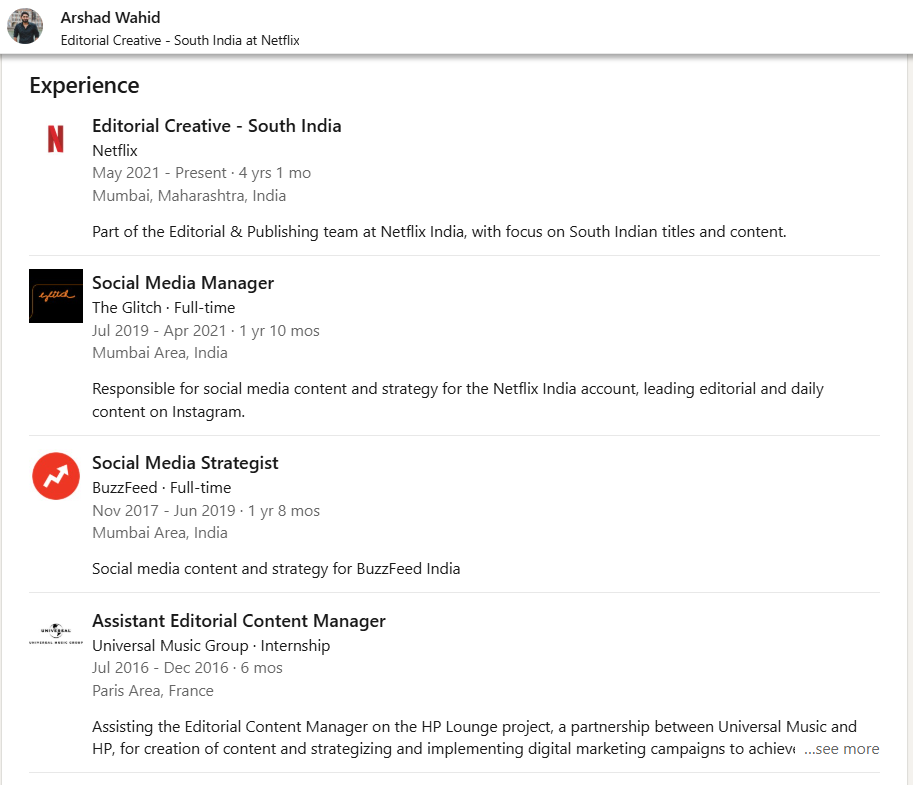Screen dimensions: 913x785
Task: Click The Glitch company logo
Action: pyautogui.click(x=56, y=296)
